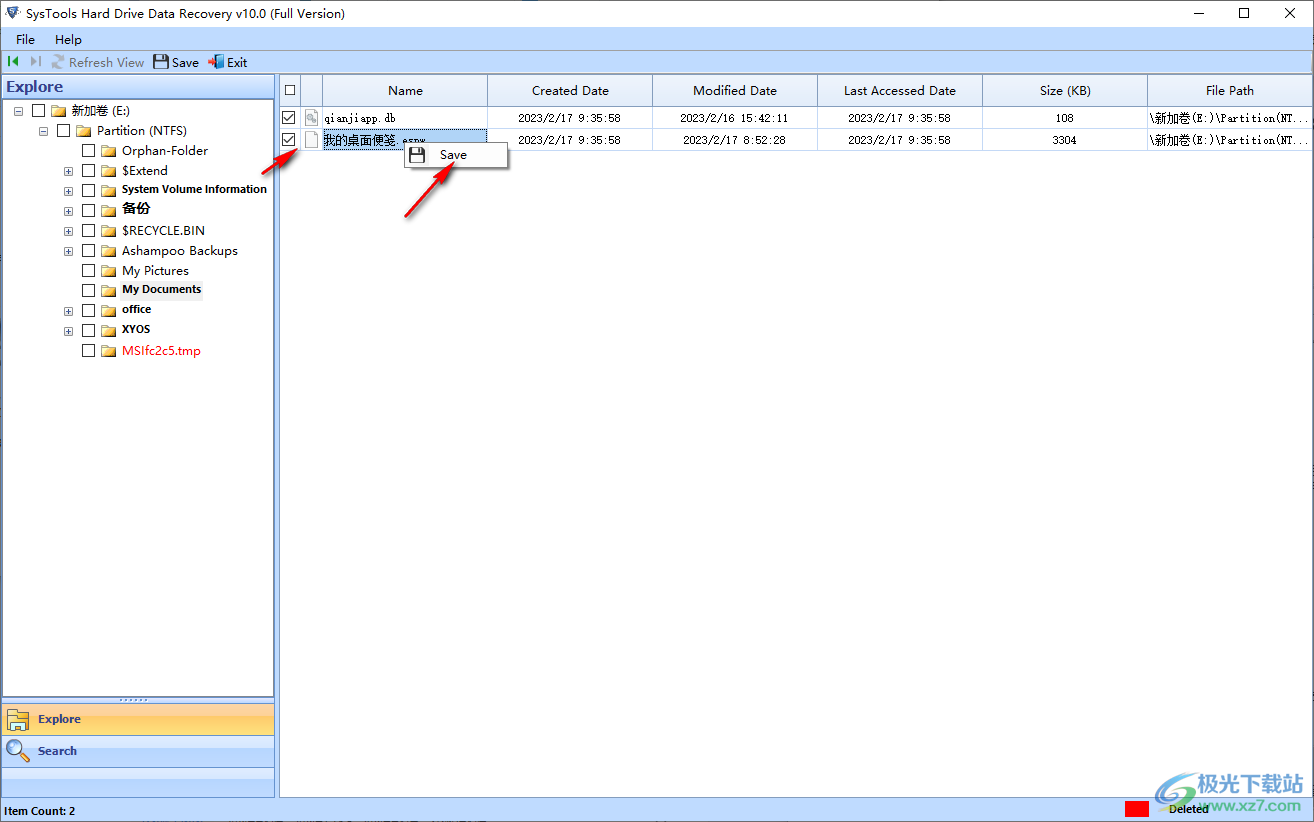Image resolution: width=1314 pixels, height=822 pixels.
Task: Click the Save floppy icon in toolbar
Action: pyautogui.click(x=160, y=62)
